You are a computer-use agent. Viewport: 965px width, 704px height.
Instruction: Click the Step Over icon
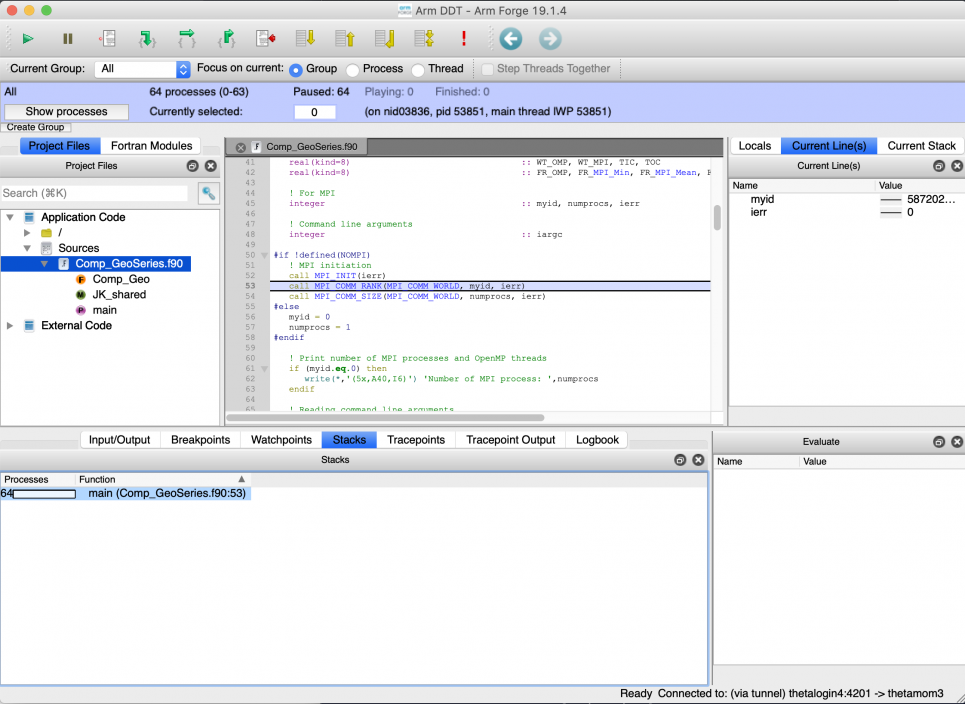tap(187, 39)
